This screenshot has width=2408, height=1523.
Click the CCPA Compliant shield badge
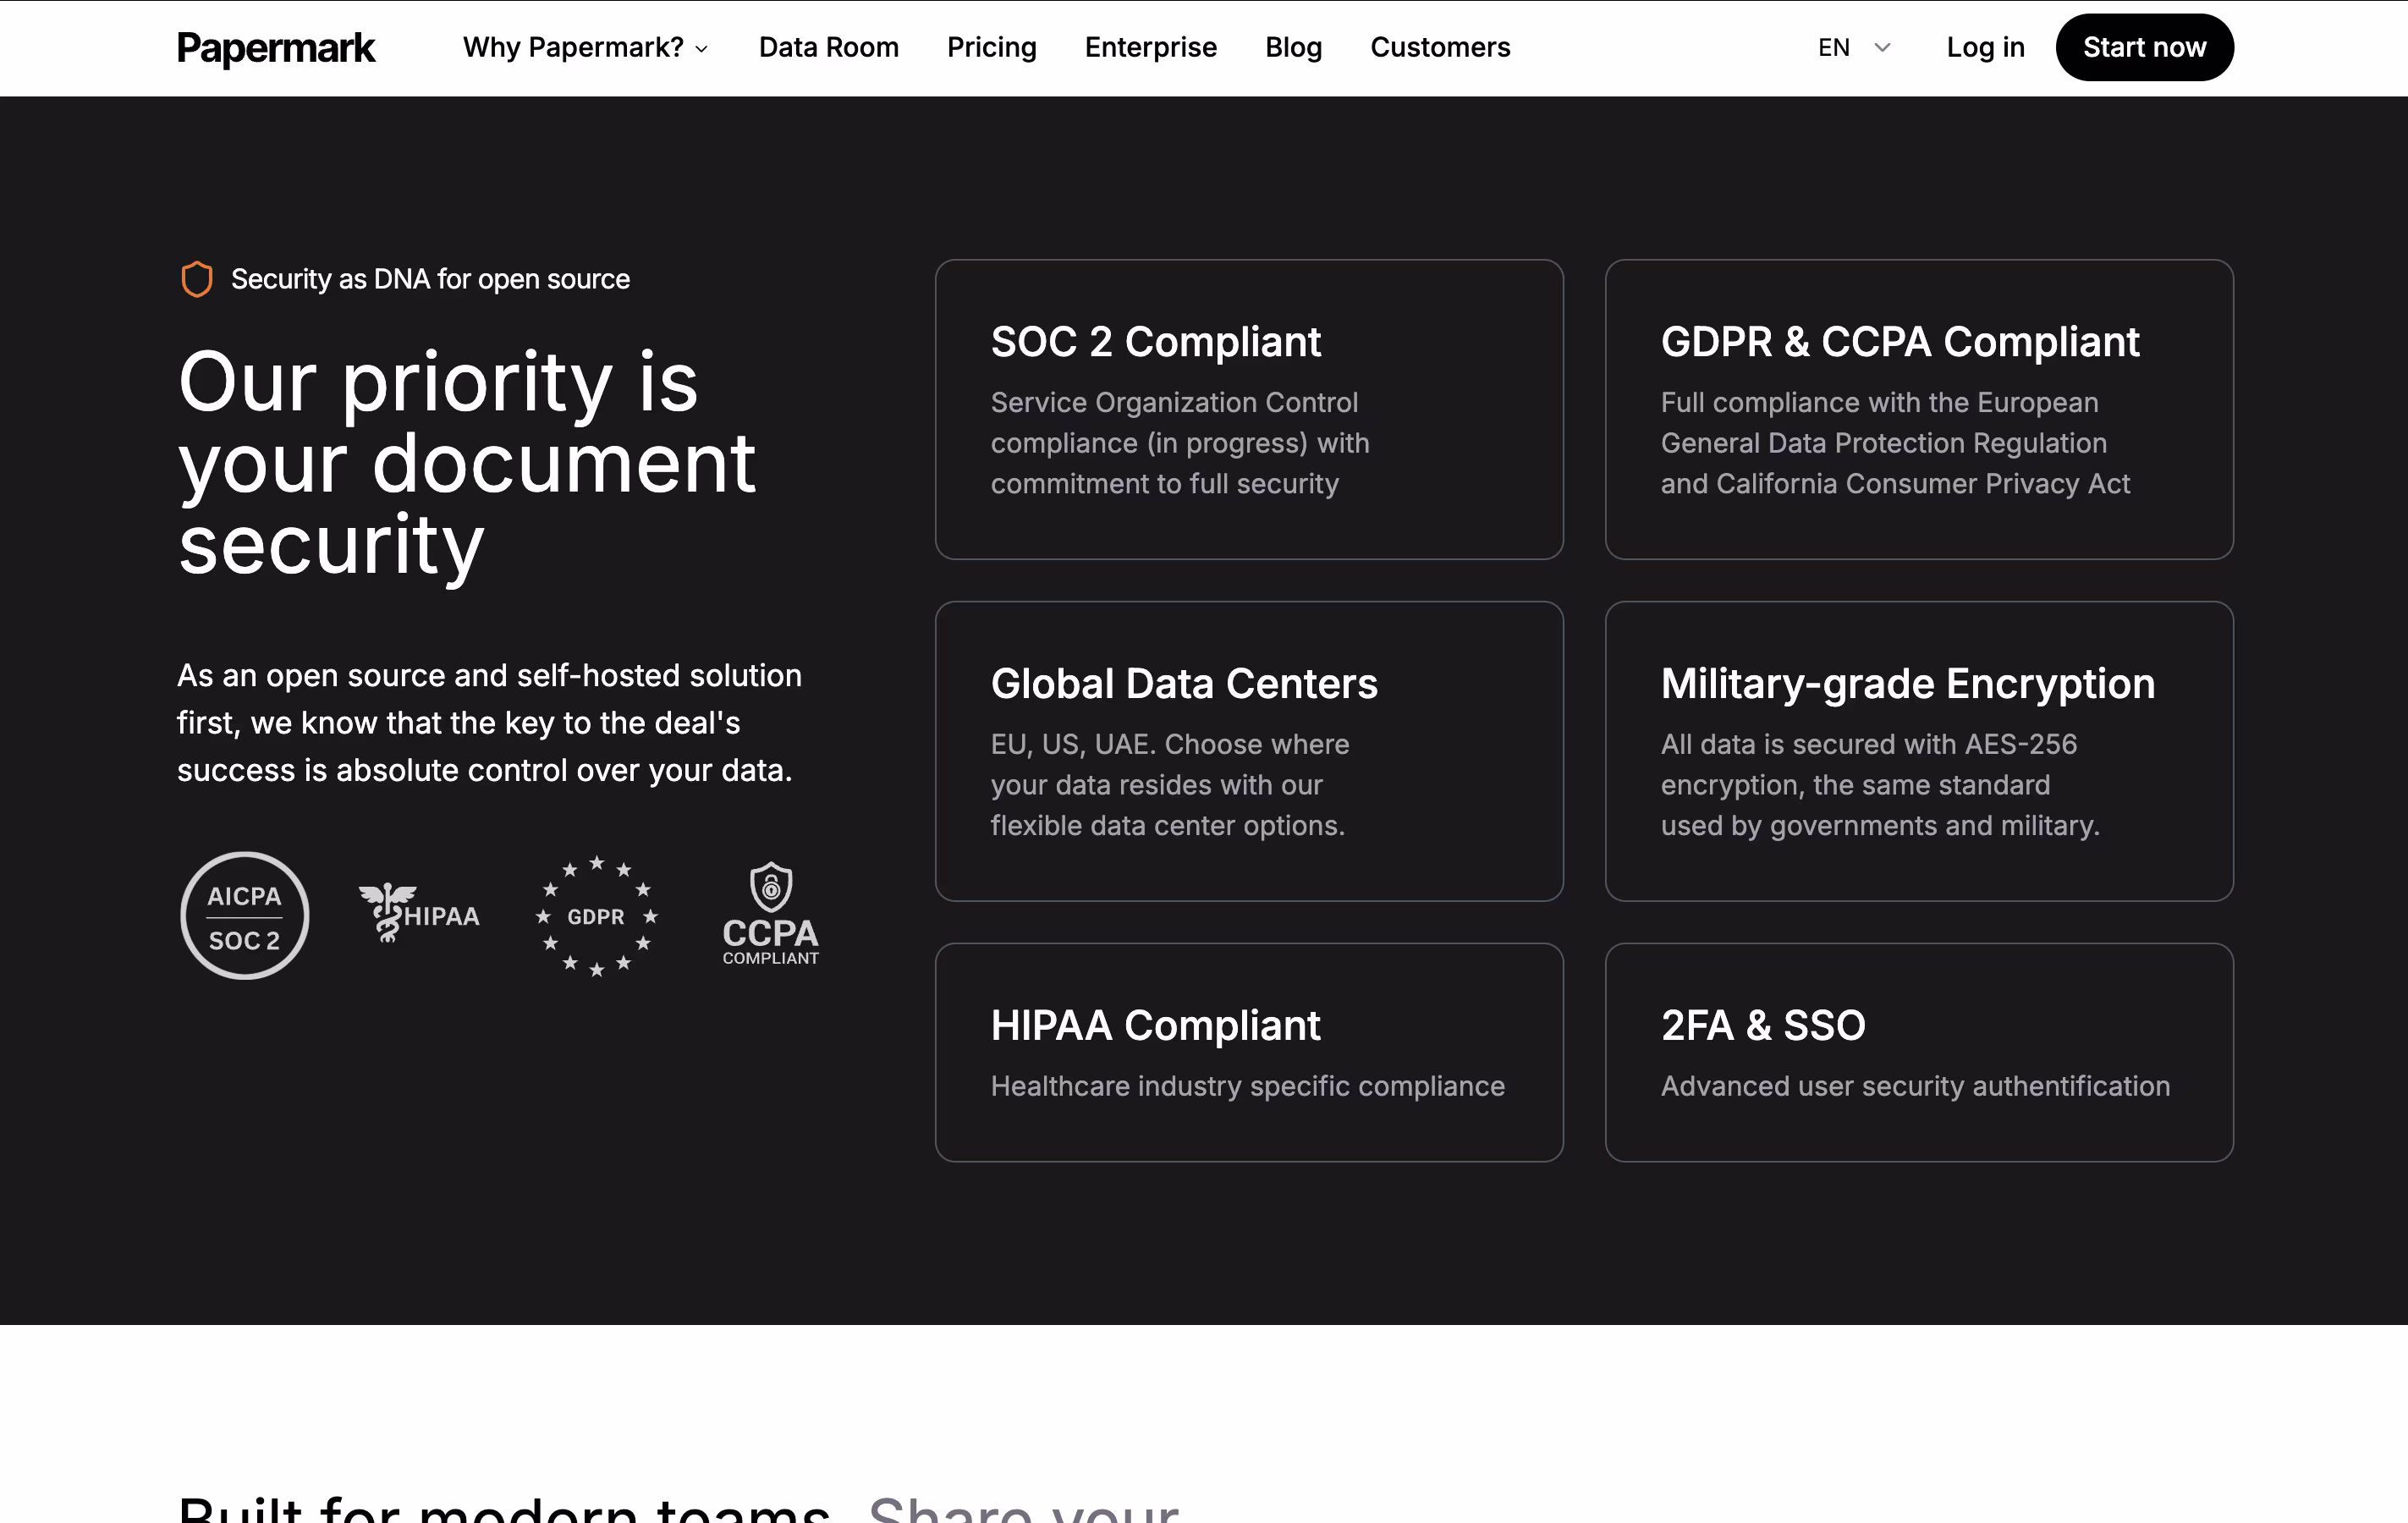(x=770, y=914)
